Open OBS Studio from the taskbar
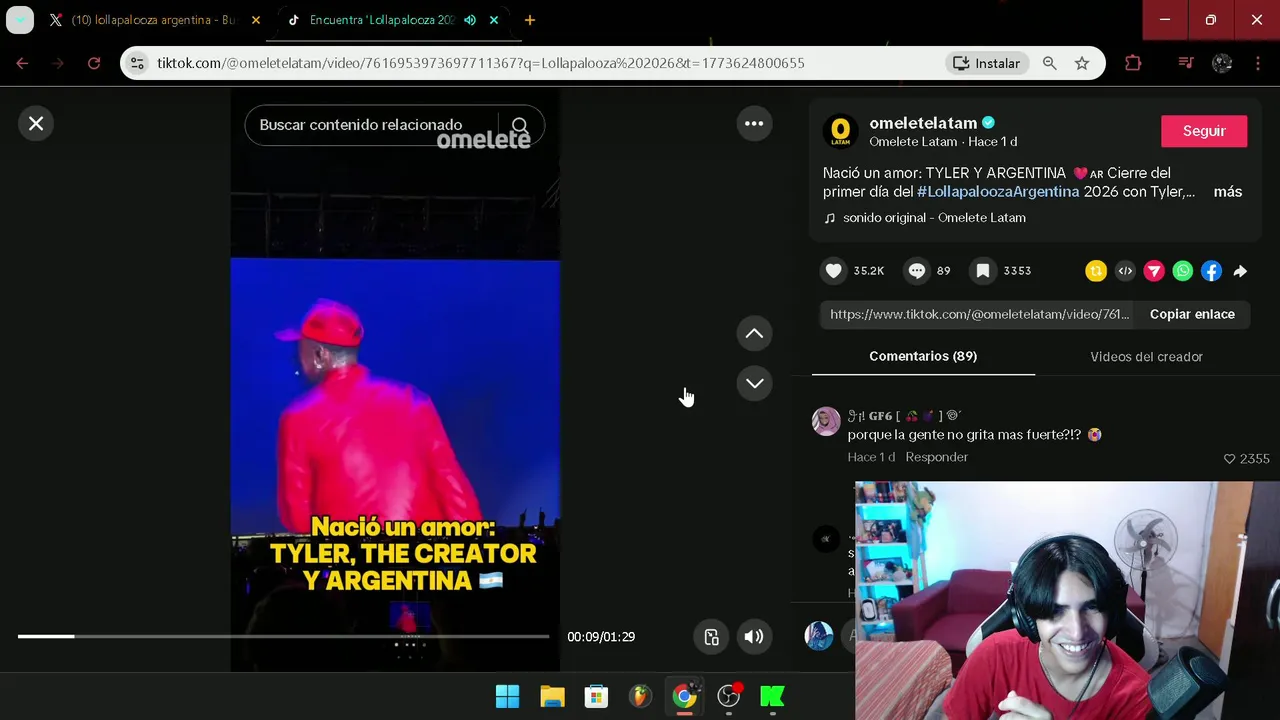The height and width of the screenshot is (720, 1280). point(729,696)
